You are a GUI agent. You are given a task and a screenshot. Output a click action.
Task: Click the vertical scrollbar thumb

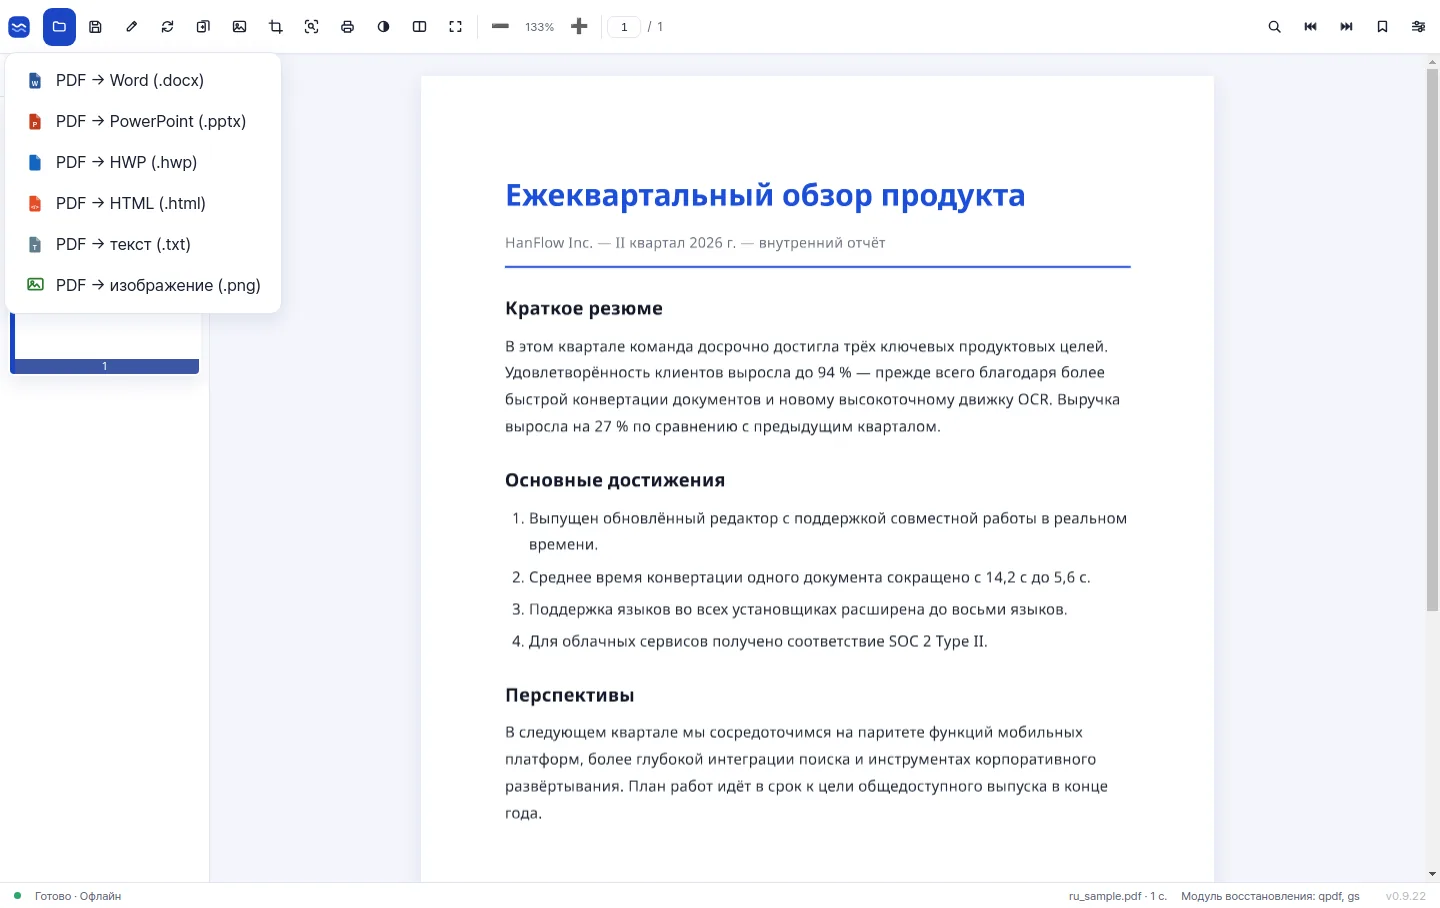1432,340
